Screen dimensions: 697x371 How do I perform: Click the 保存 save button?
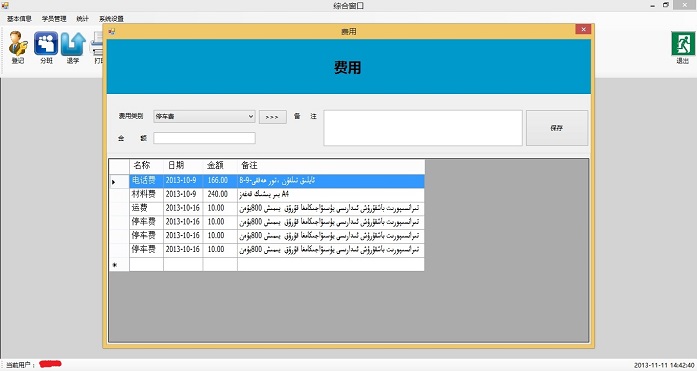pyautogui.click(x=557, y=128)
